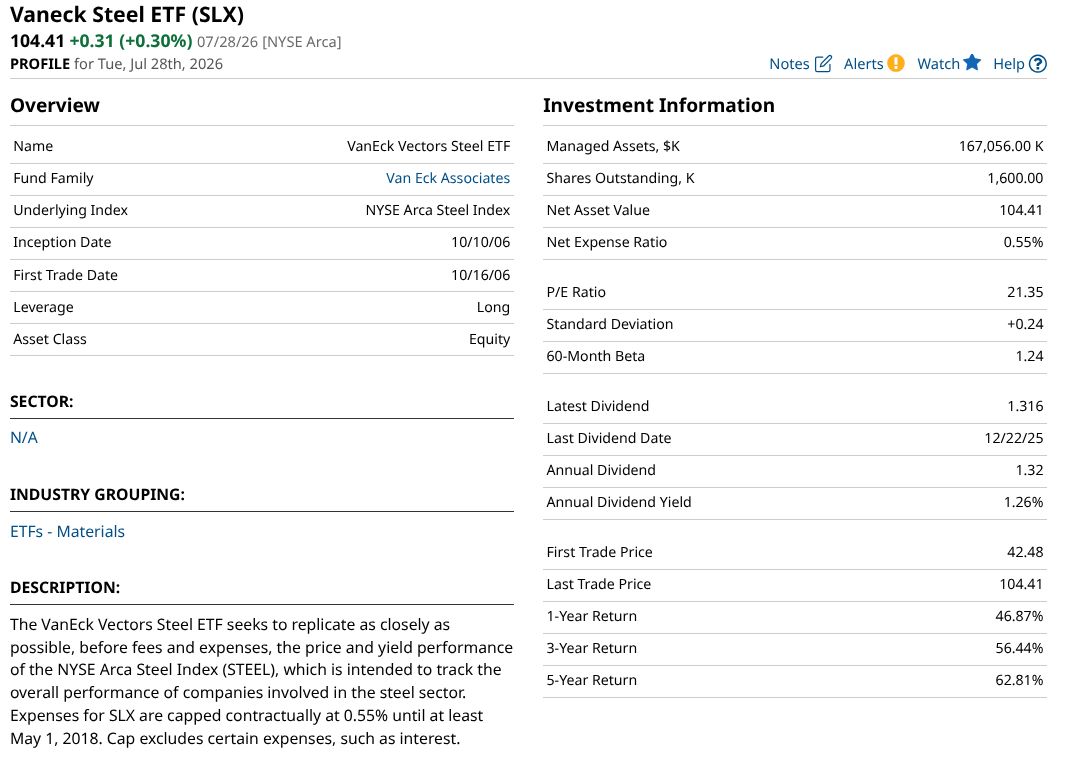Open the Alerts link
The height and width of the screenshot is (761, 1066).
pos(863,64)
